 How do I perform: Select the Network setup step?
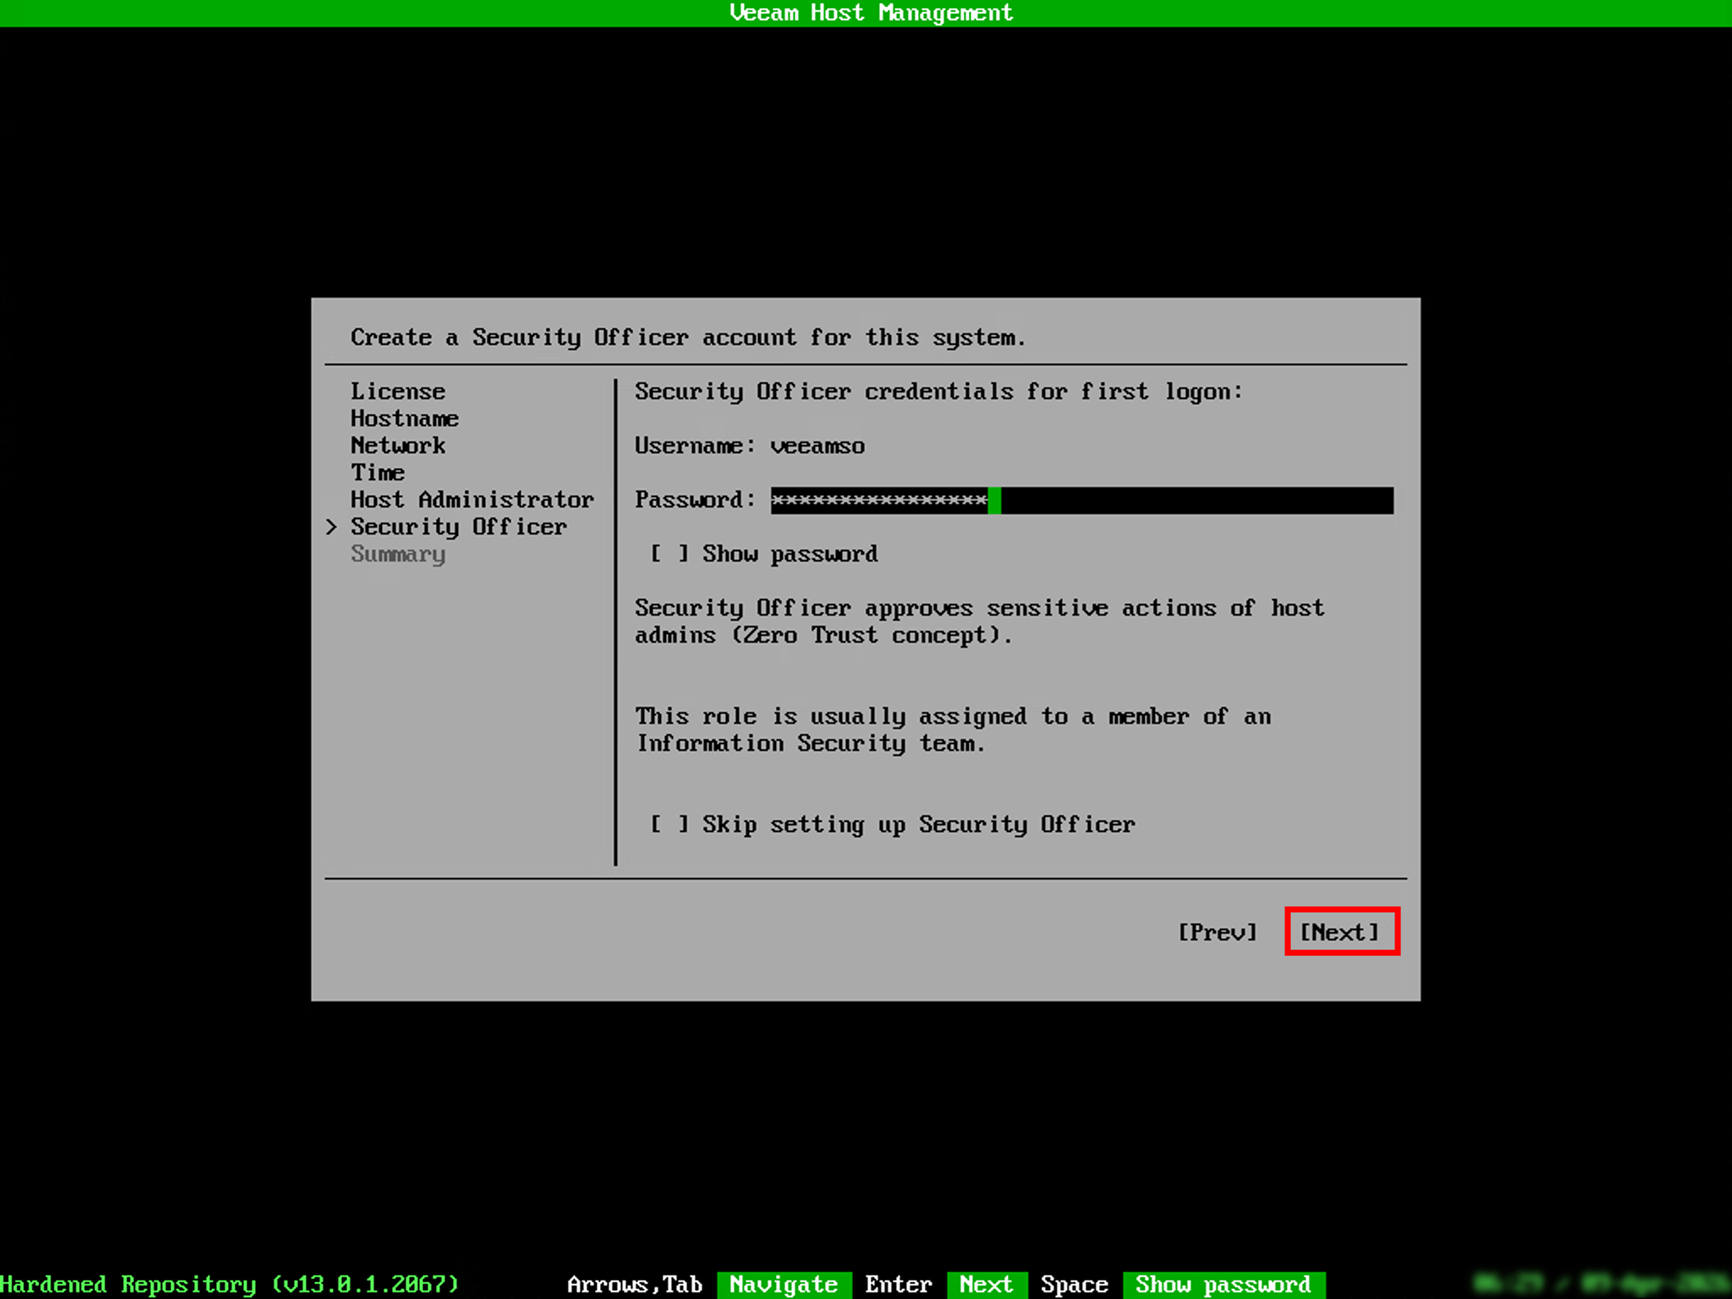pos(398,445)
